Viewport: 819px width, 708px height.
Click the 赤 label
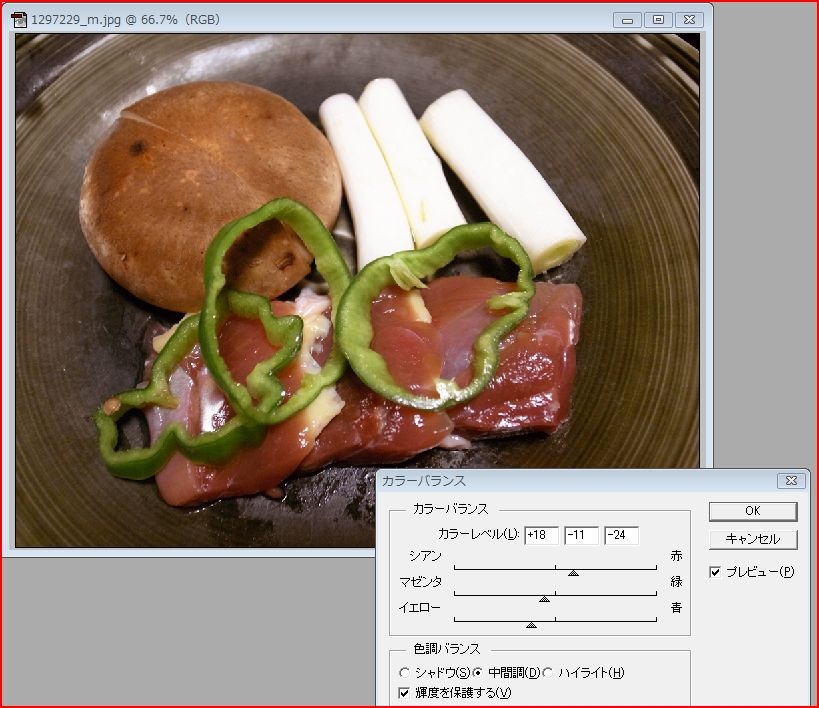pos(676,556)
